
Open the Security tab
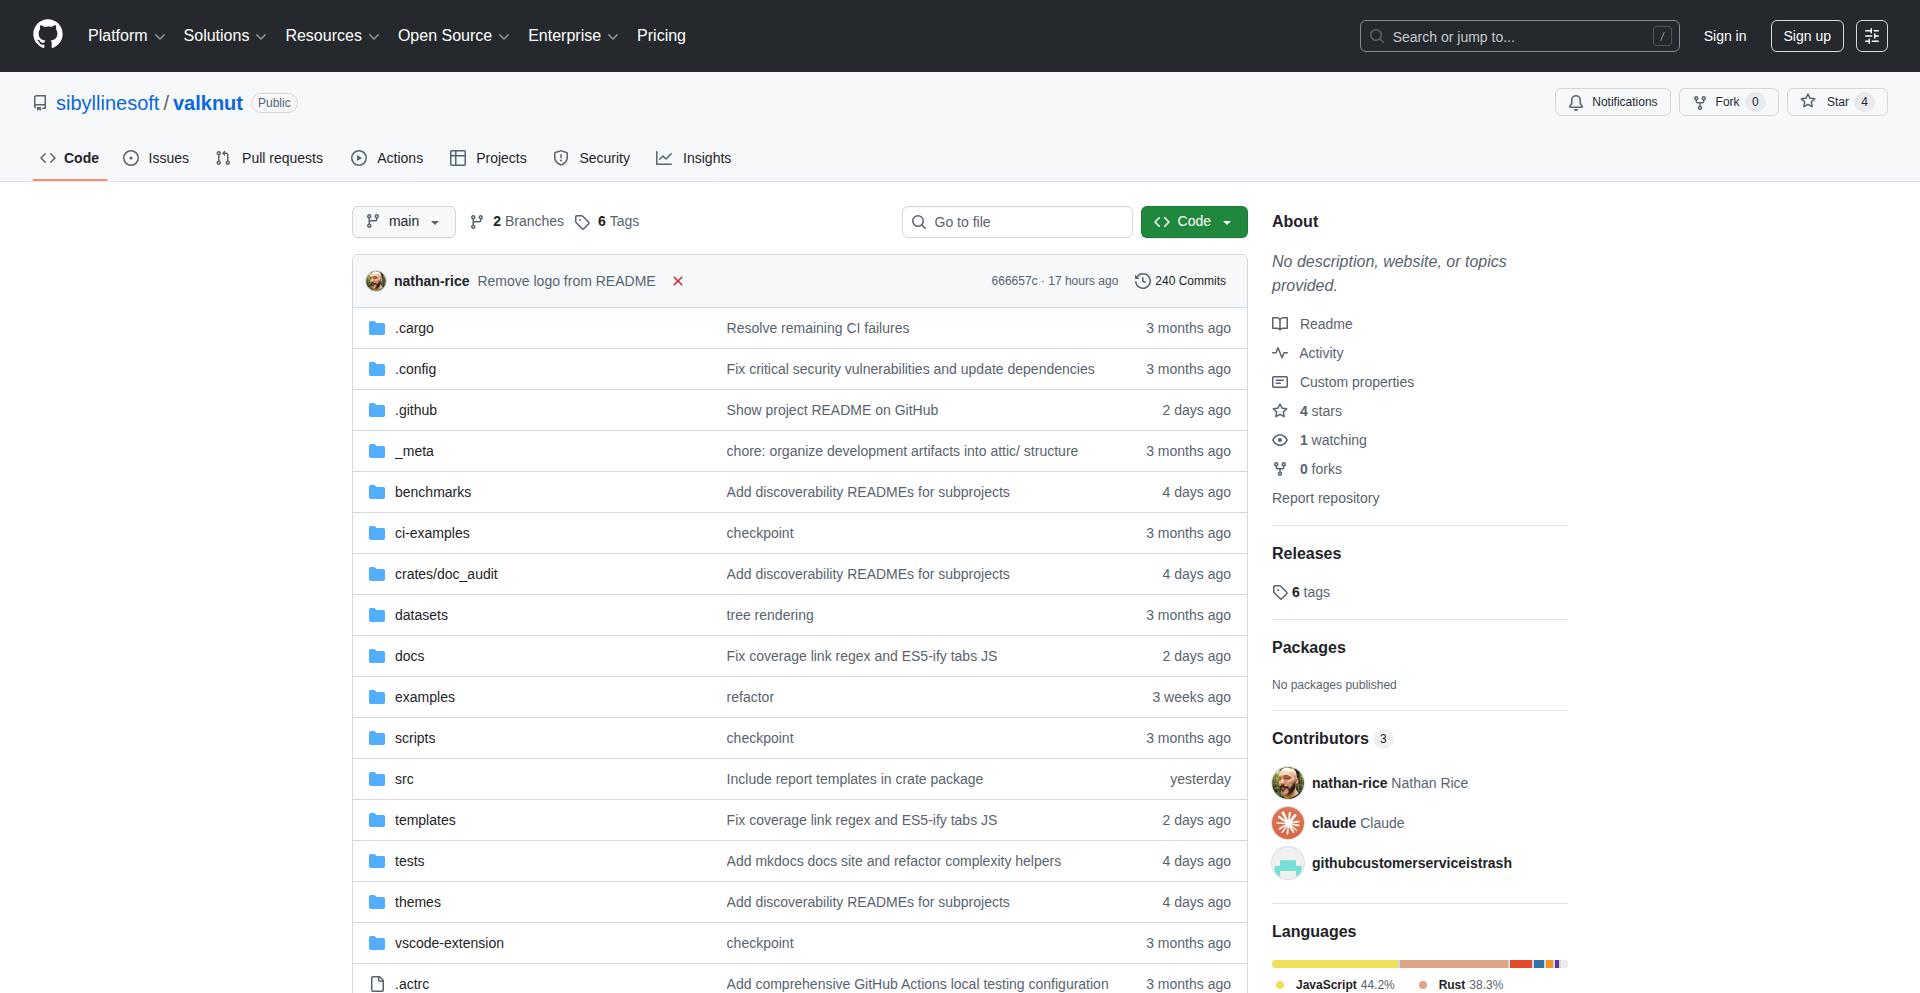(x=592, y=158)
